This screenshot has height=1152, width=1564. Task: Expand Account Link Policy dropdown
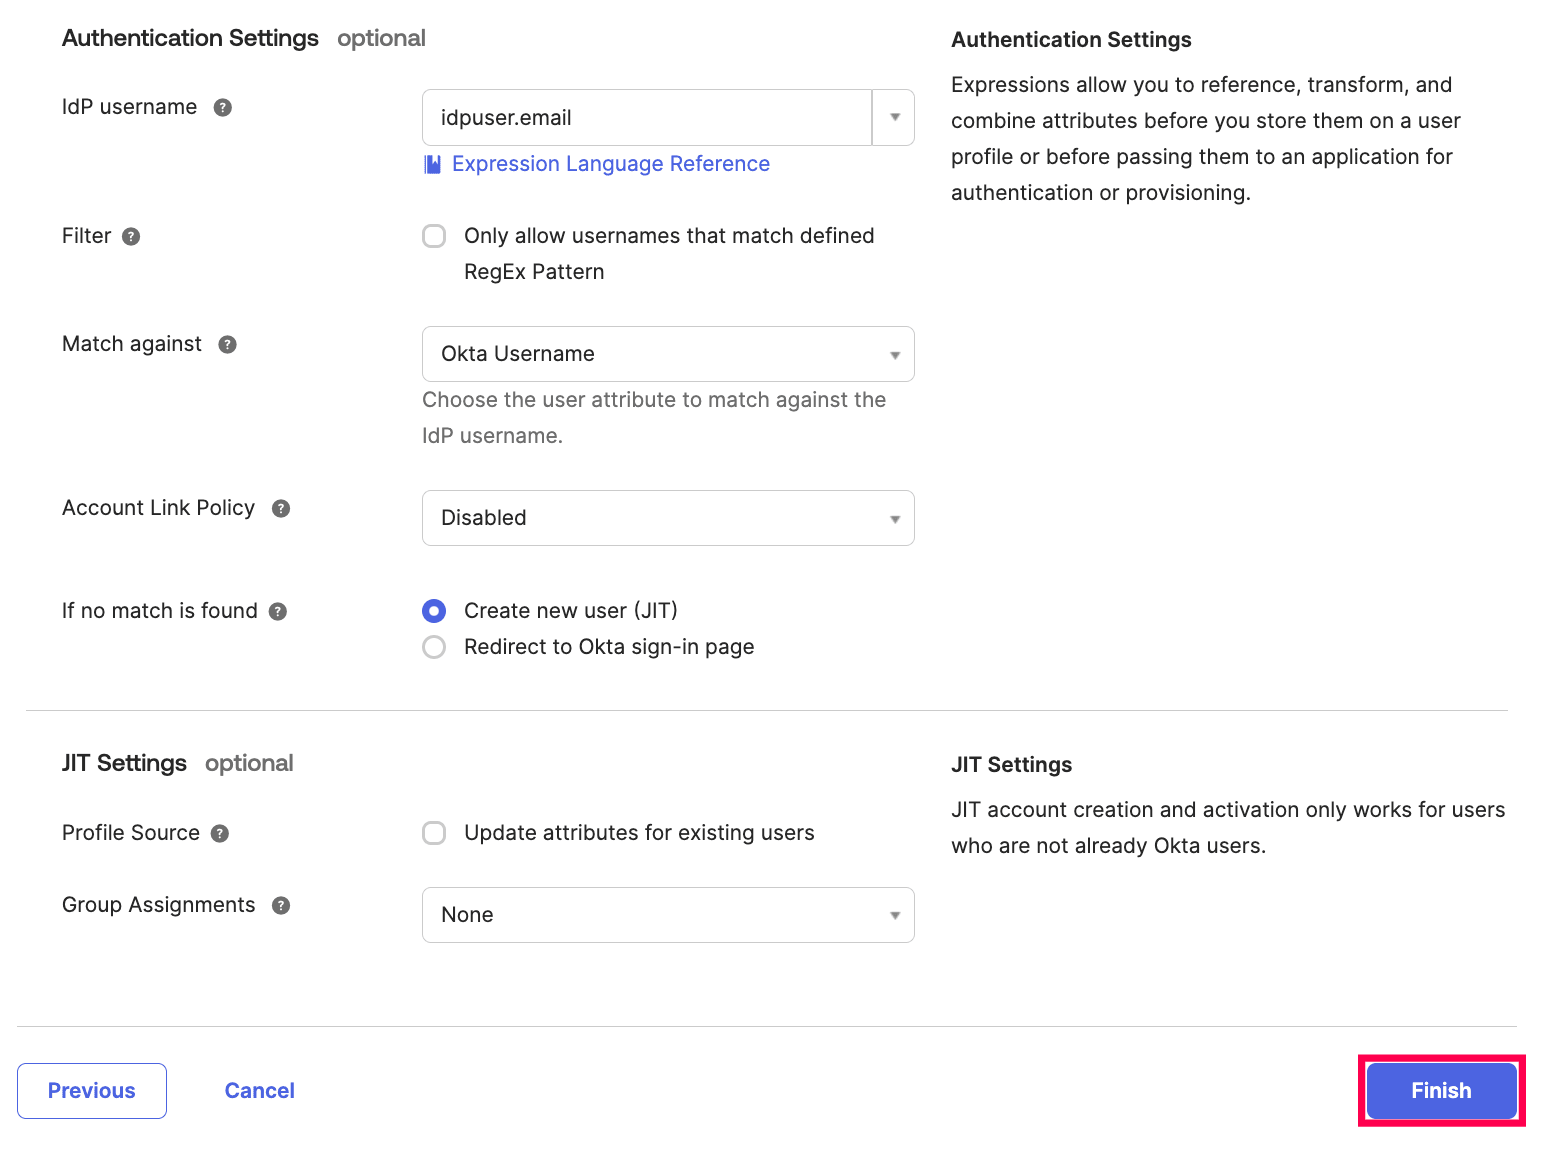668,518
